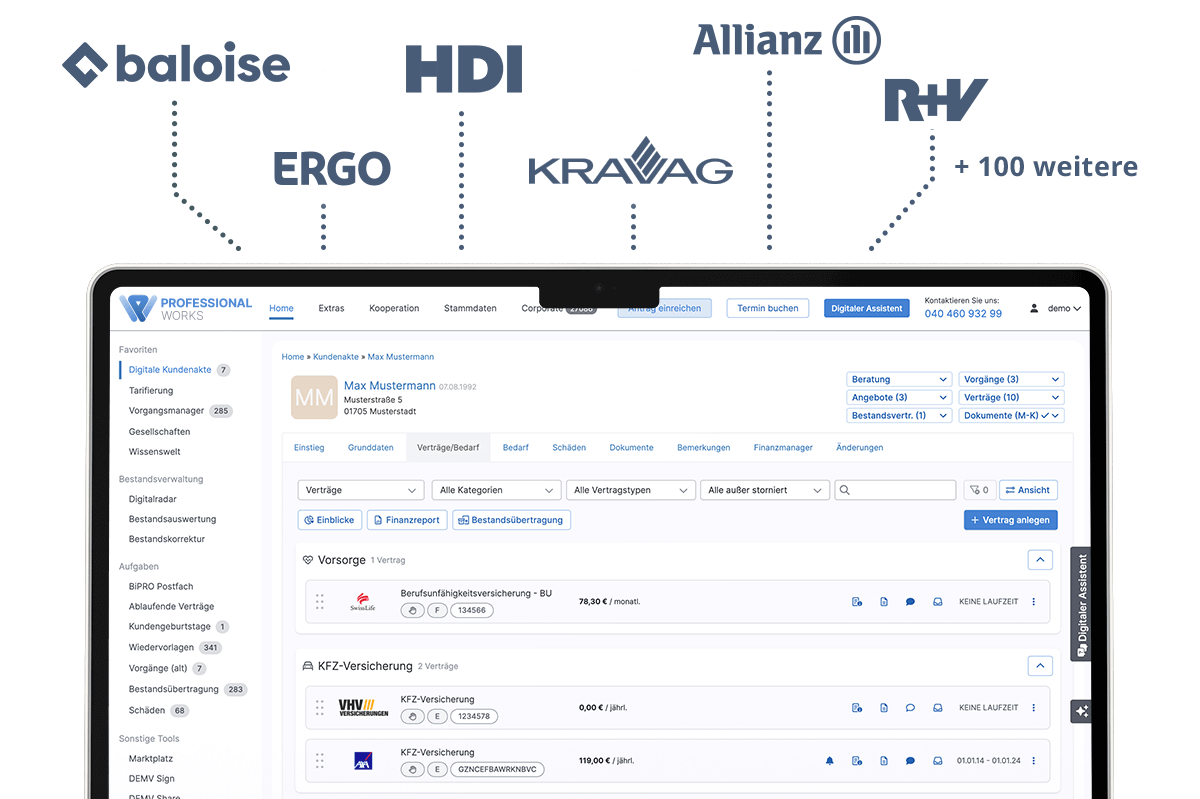Image resolution: width=1200 pixels, height=799 pixels.
Task: Click the Vertrag anlegen button
Action: point(1010,520)
